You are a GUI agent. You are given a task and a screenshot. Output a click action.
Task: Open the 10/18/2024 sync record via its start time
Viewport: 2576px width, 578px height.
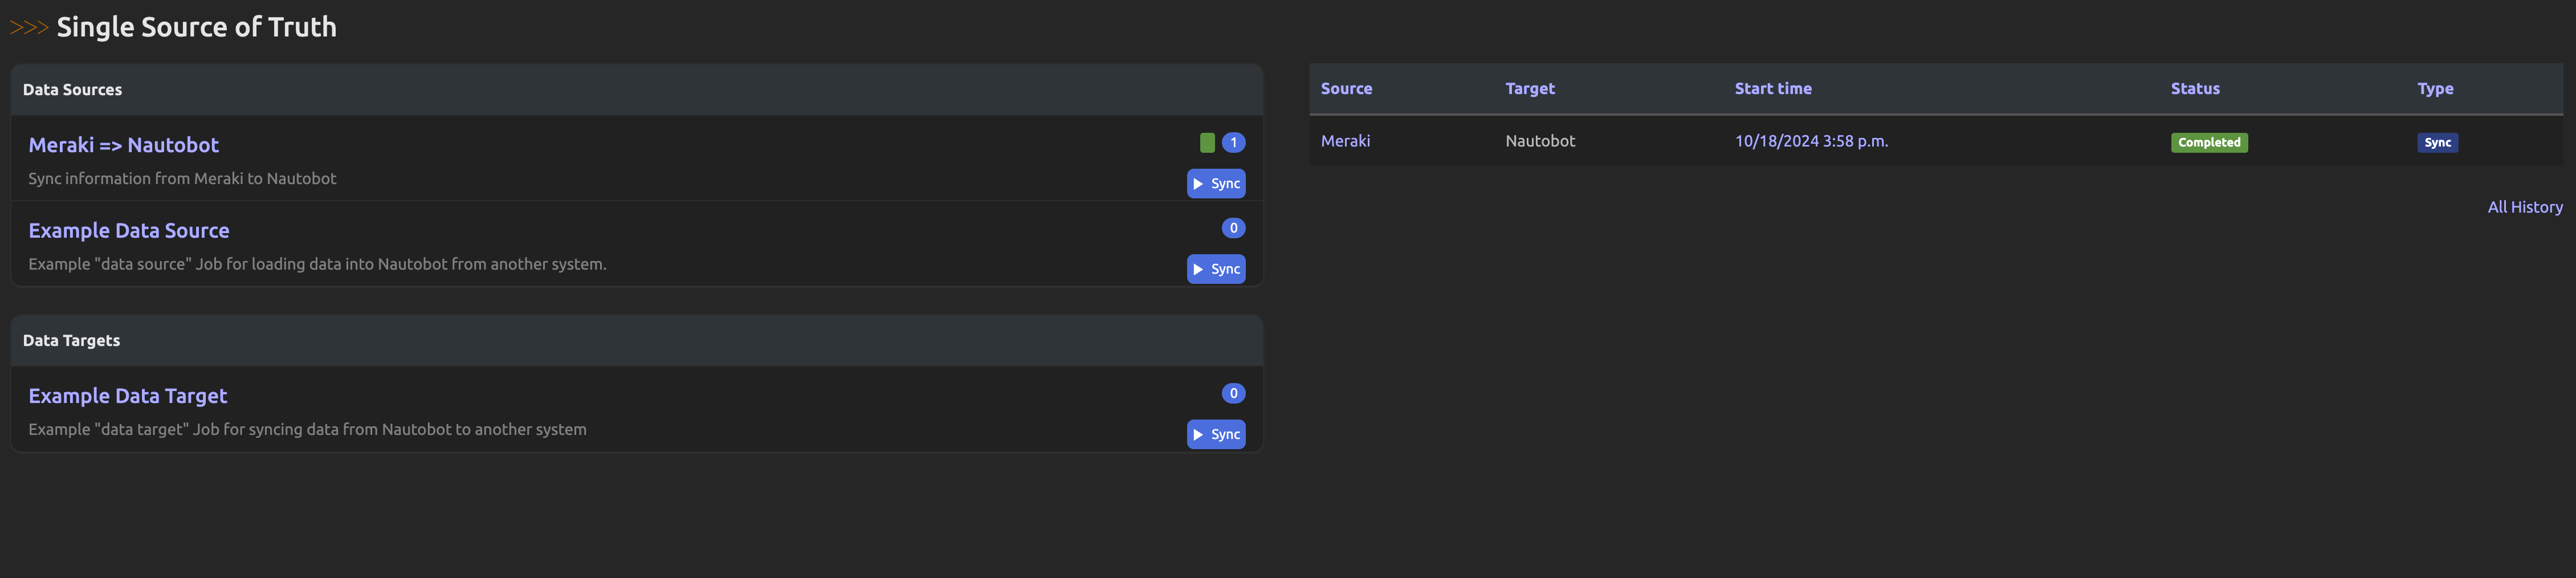coord(1811,140)
